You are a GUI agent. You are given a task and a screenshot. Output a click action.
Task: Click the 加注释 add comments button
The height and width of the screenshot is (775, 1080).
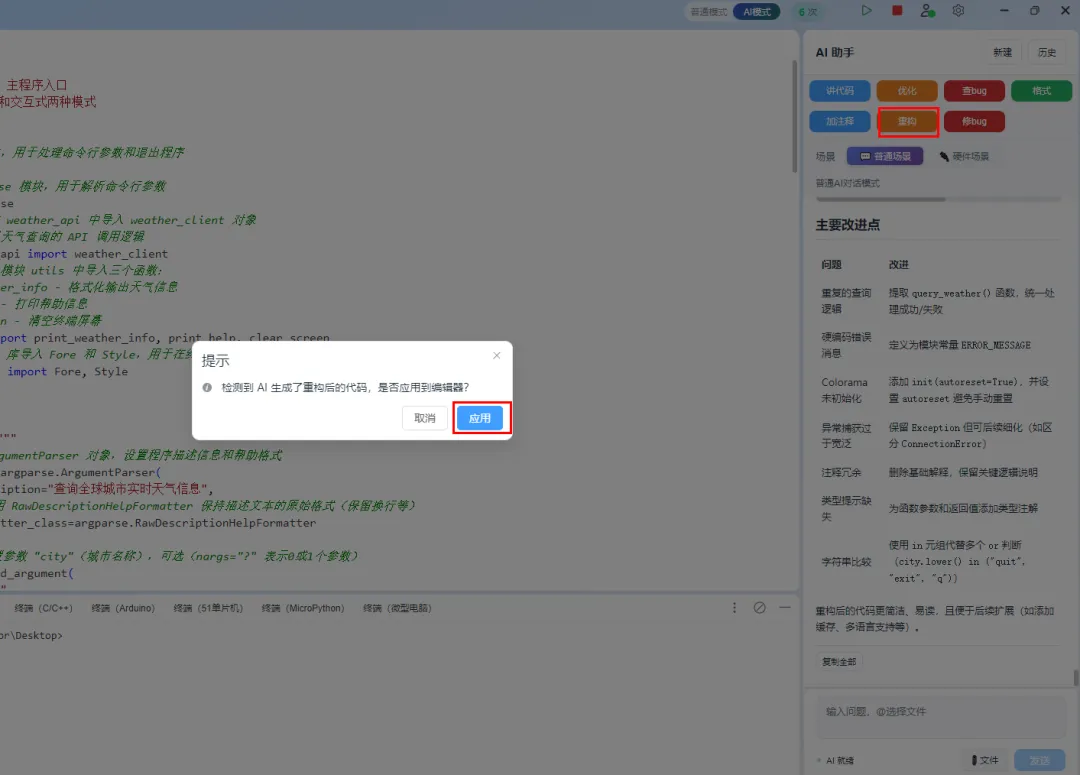840,121
